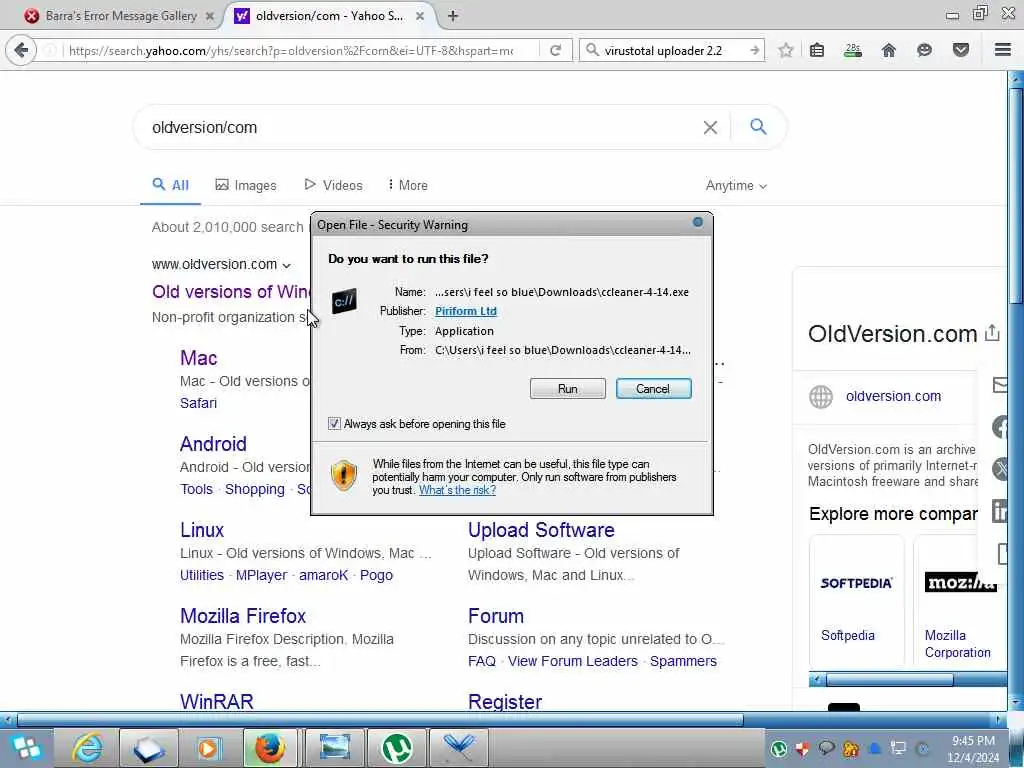This screenshot has height=768, width=1024.
Task: Click the Mozilla Corporation company card
Action: (959, 599)
